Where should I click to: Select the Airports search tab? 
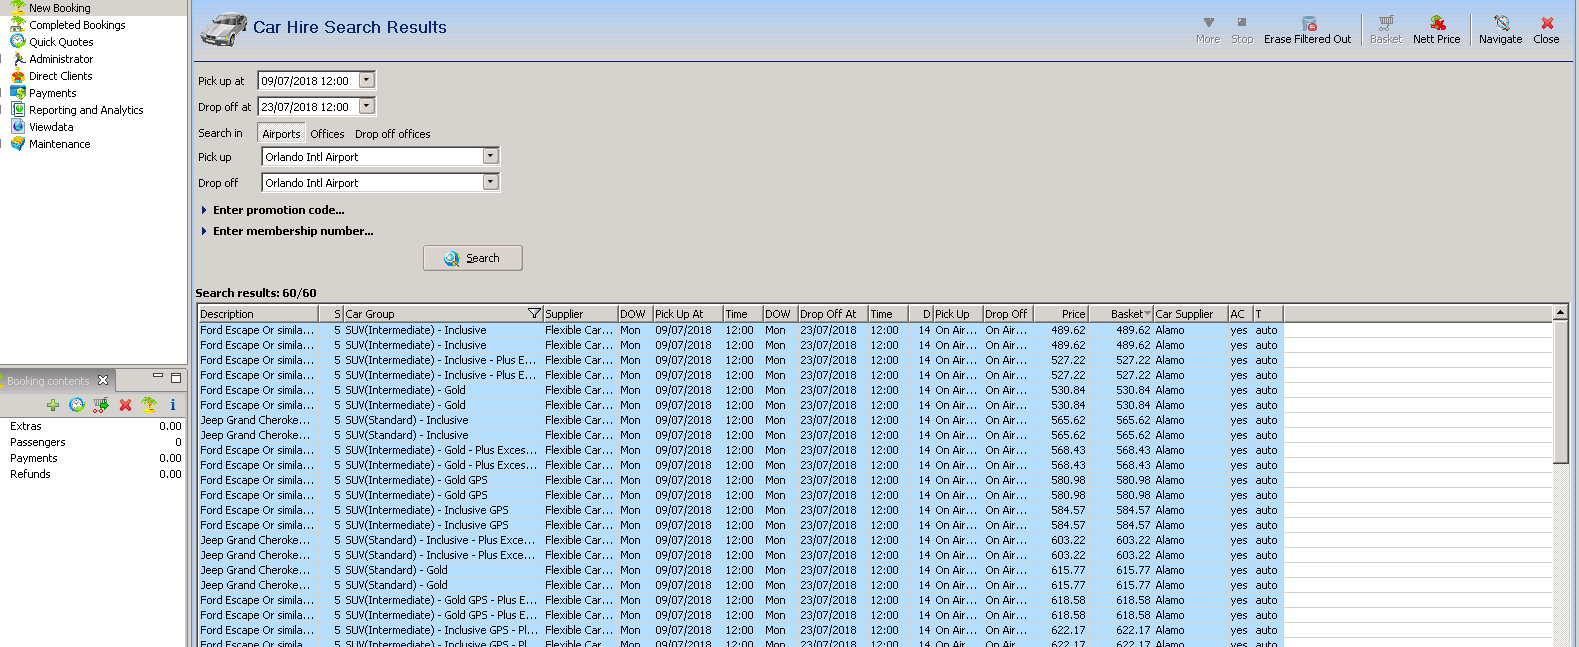[281, 134]
